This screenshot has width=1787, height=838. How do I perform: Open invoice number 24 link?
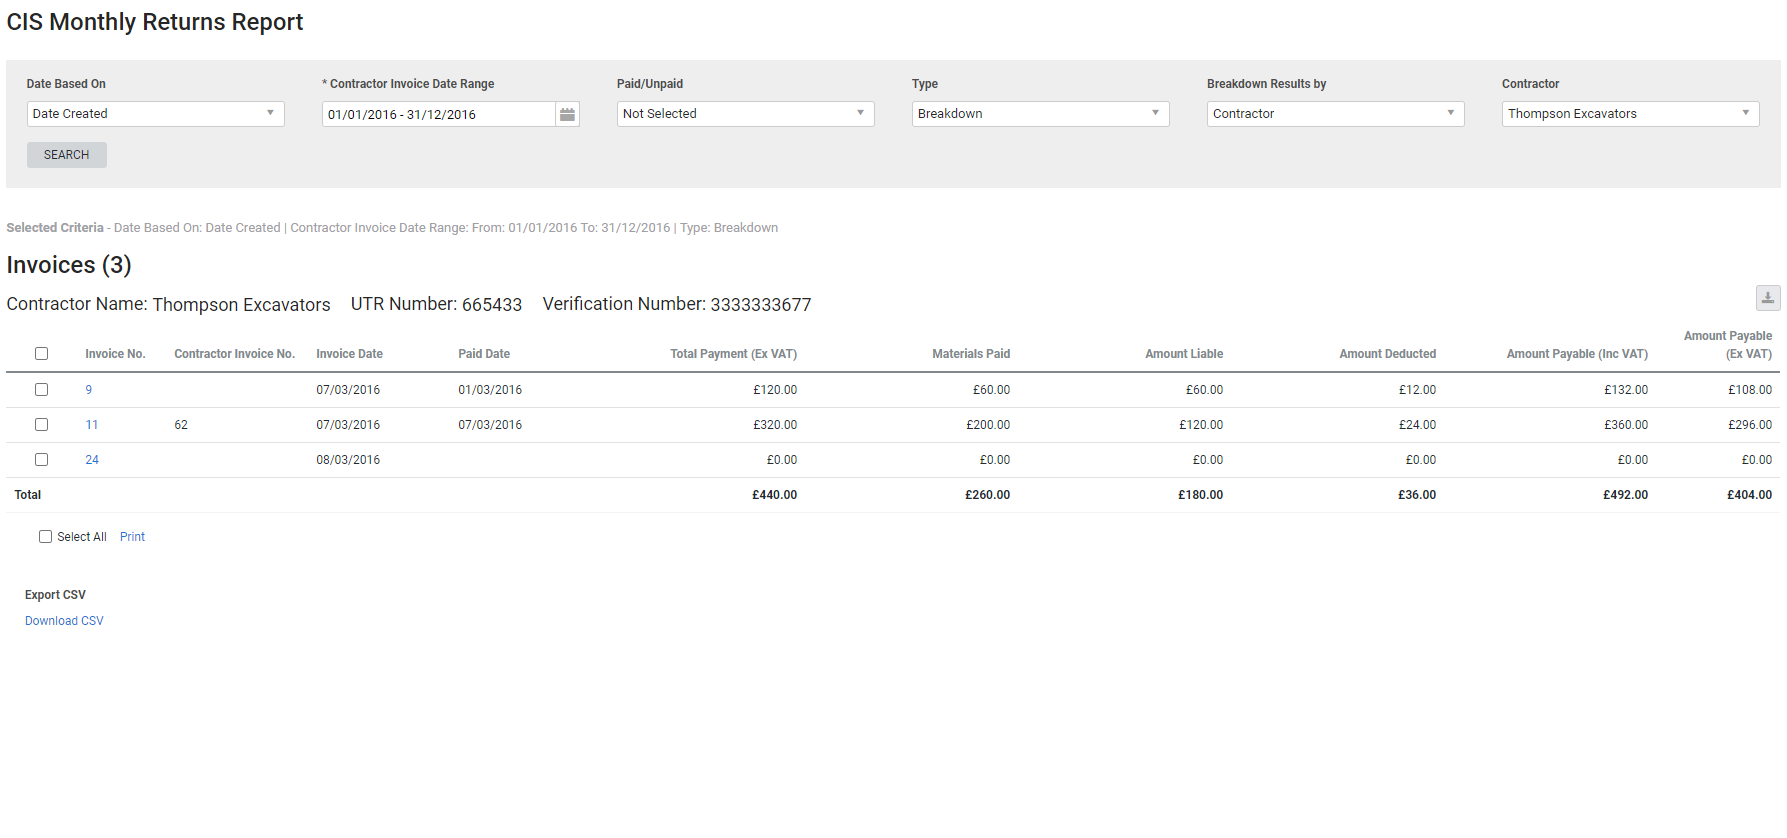[92, 460]
